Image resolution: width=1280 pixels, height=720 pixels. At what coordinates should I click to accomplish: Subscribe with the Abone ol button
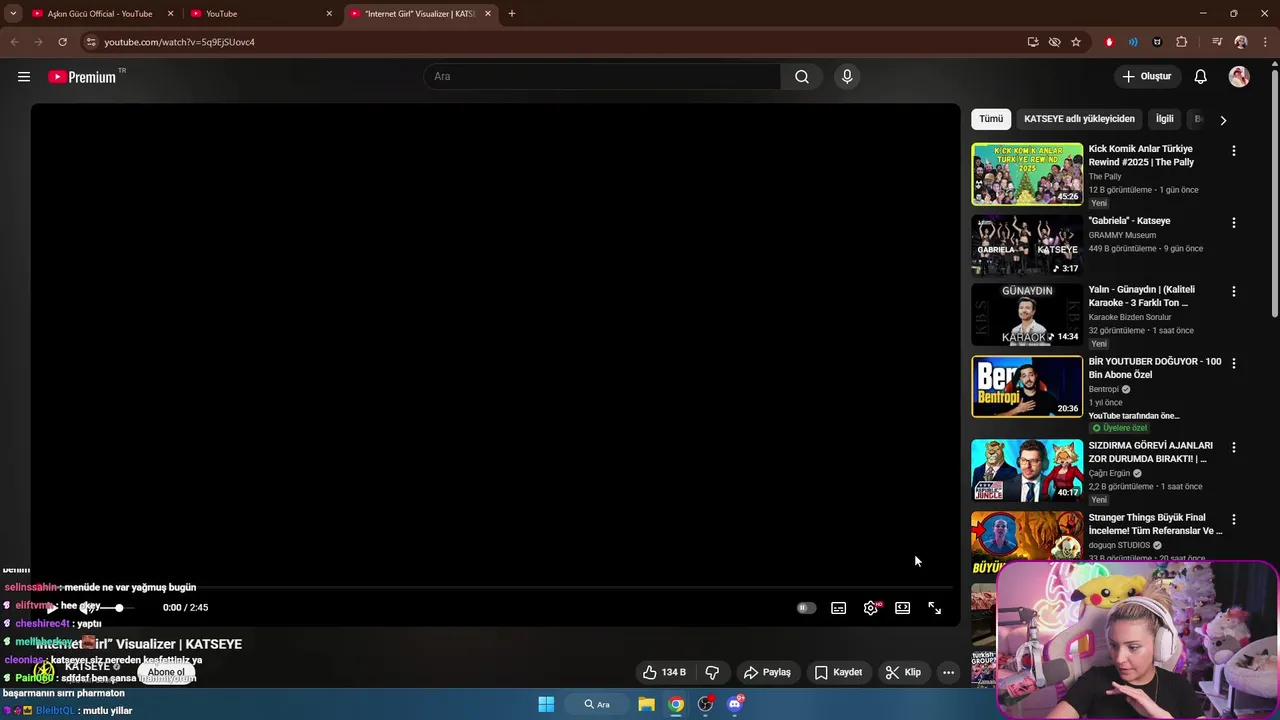166,672
